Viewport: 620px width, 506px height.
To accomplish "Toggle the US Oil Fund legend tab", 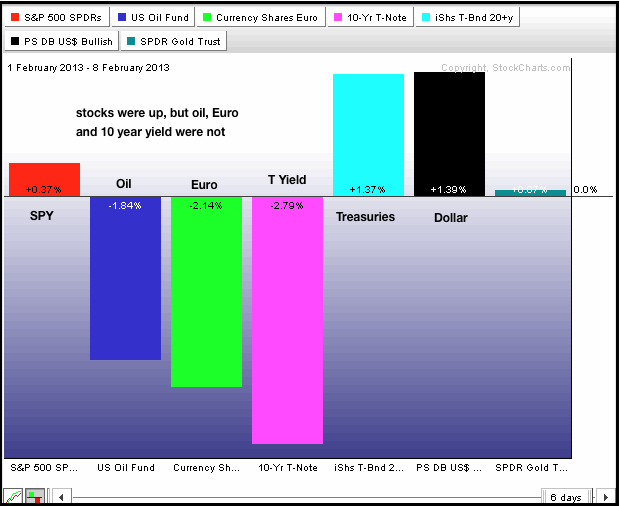I will [153, 17].
